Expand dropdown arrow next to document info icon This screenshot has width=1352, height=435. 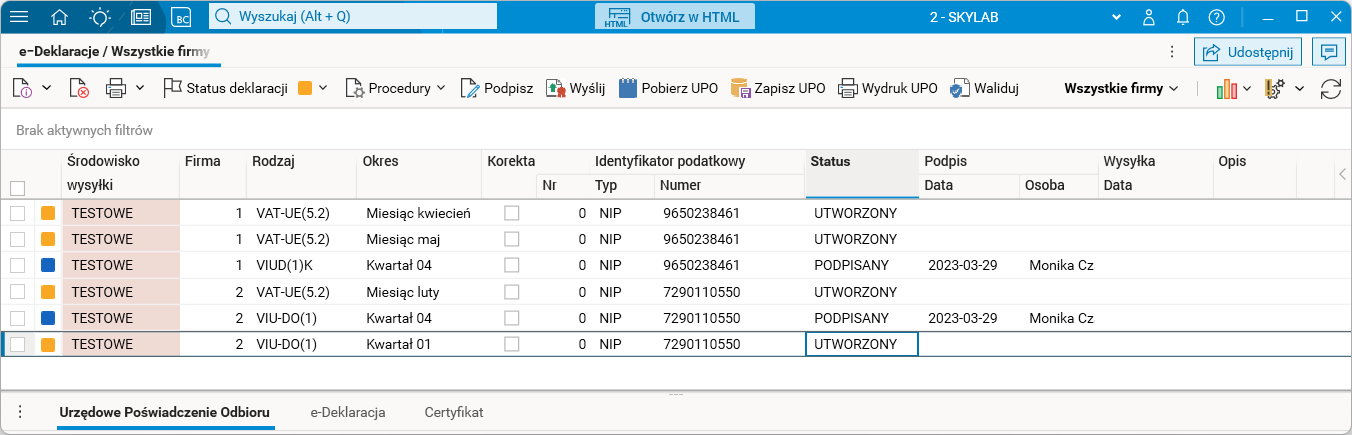pyautogui.click(x=47, y=88)
